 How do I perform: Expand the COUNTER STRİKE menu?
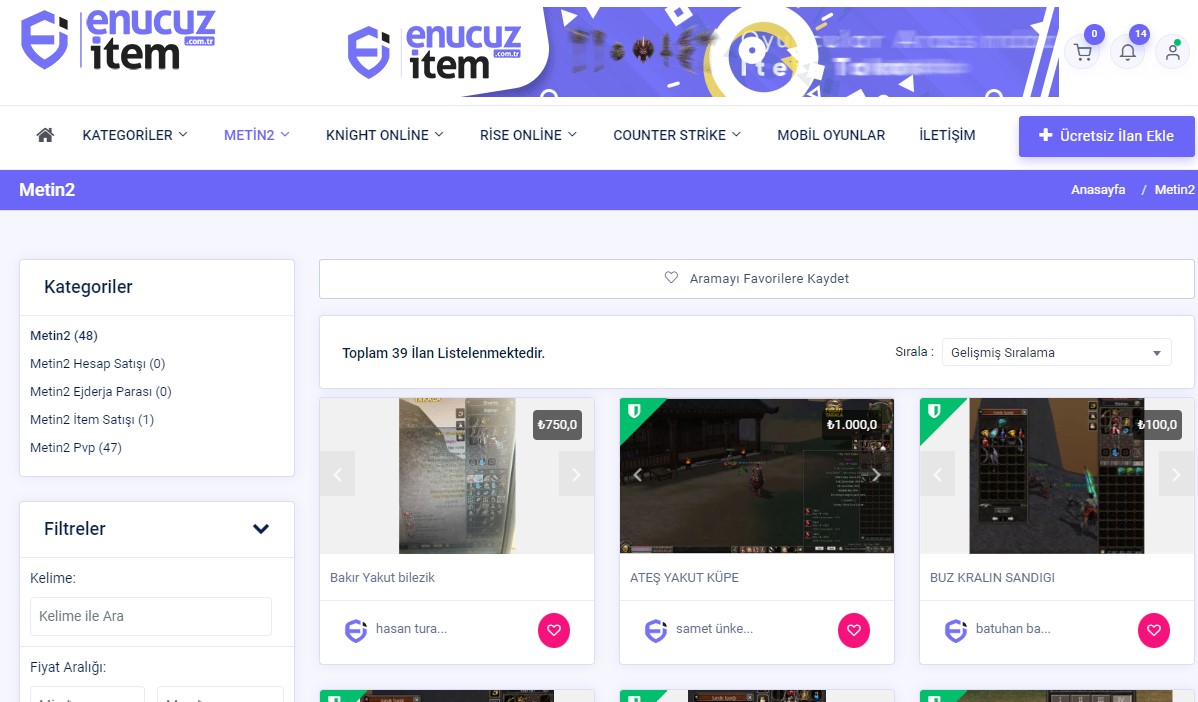tap(677, 135)
